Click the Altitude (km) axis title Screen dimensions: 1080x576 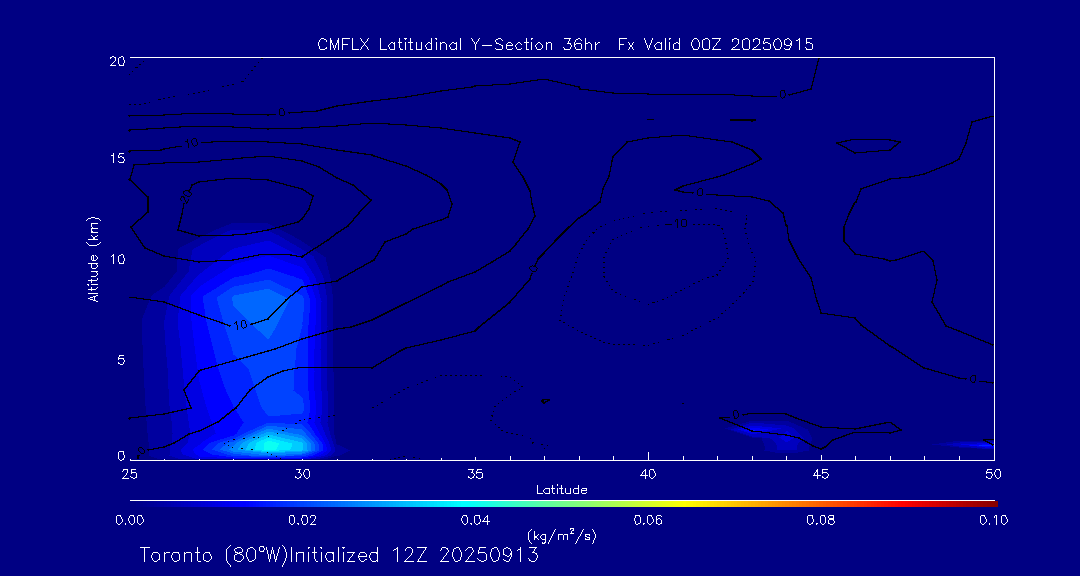tap(94, 258)
